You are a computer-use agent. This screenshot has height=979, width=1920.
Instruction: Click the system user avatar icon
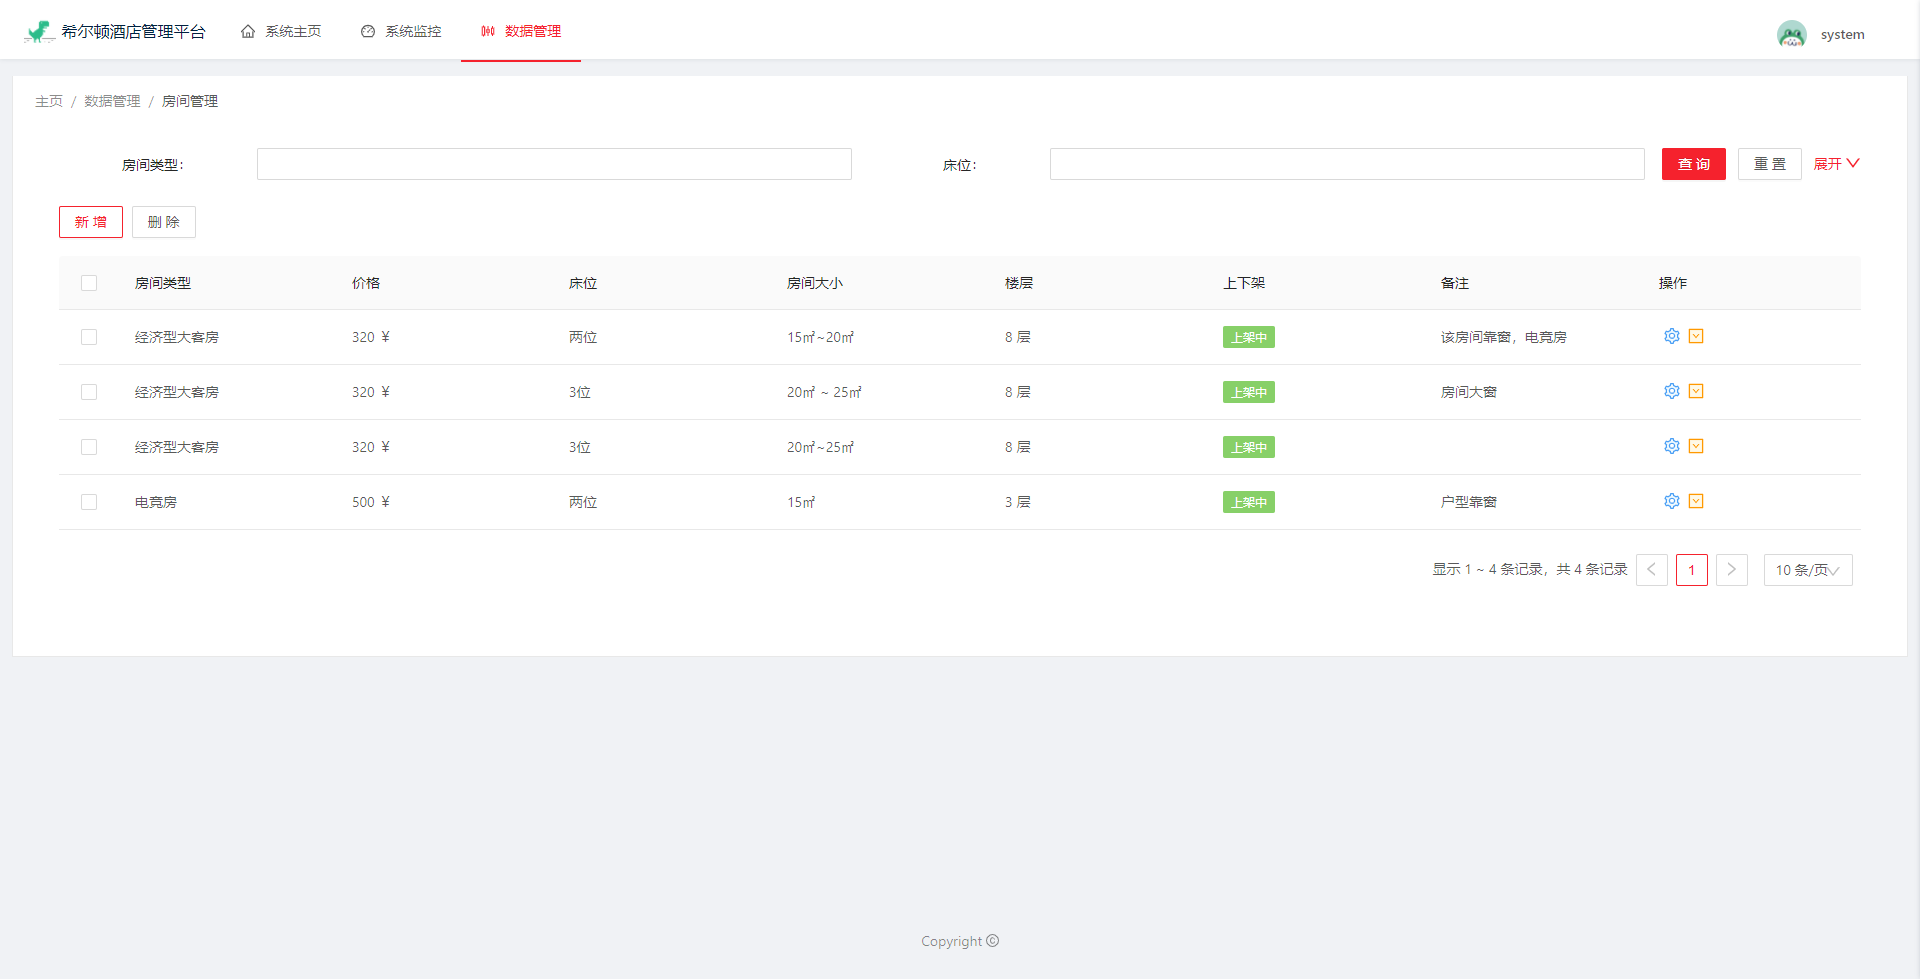(1791, 33)
